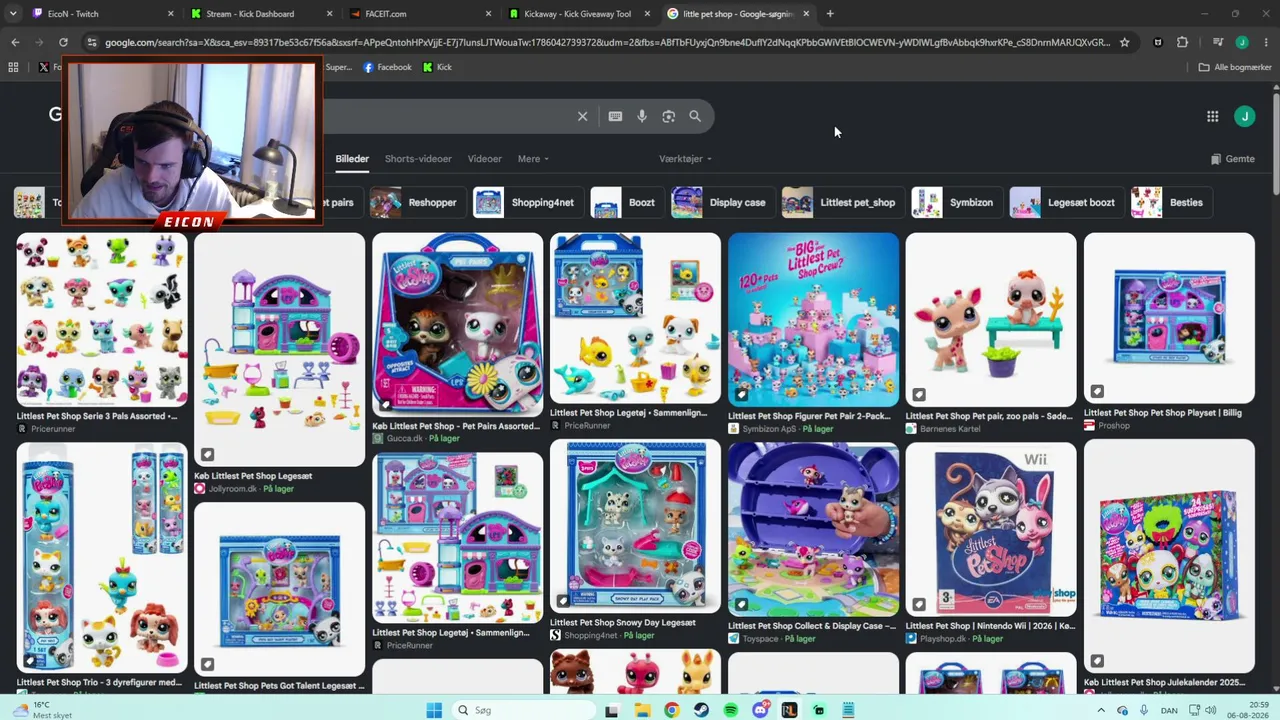Filter images by the Shopping4net chip

click(527, 202)
